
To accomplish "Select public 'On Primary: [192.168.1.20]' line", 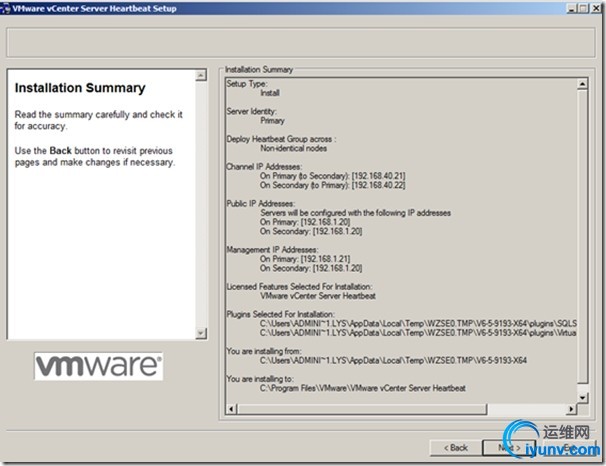I will pos(305,222).
